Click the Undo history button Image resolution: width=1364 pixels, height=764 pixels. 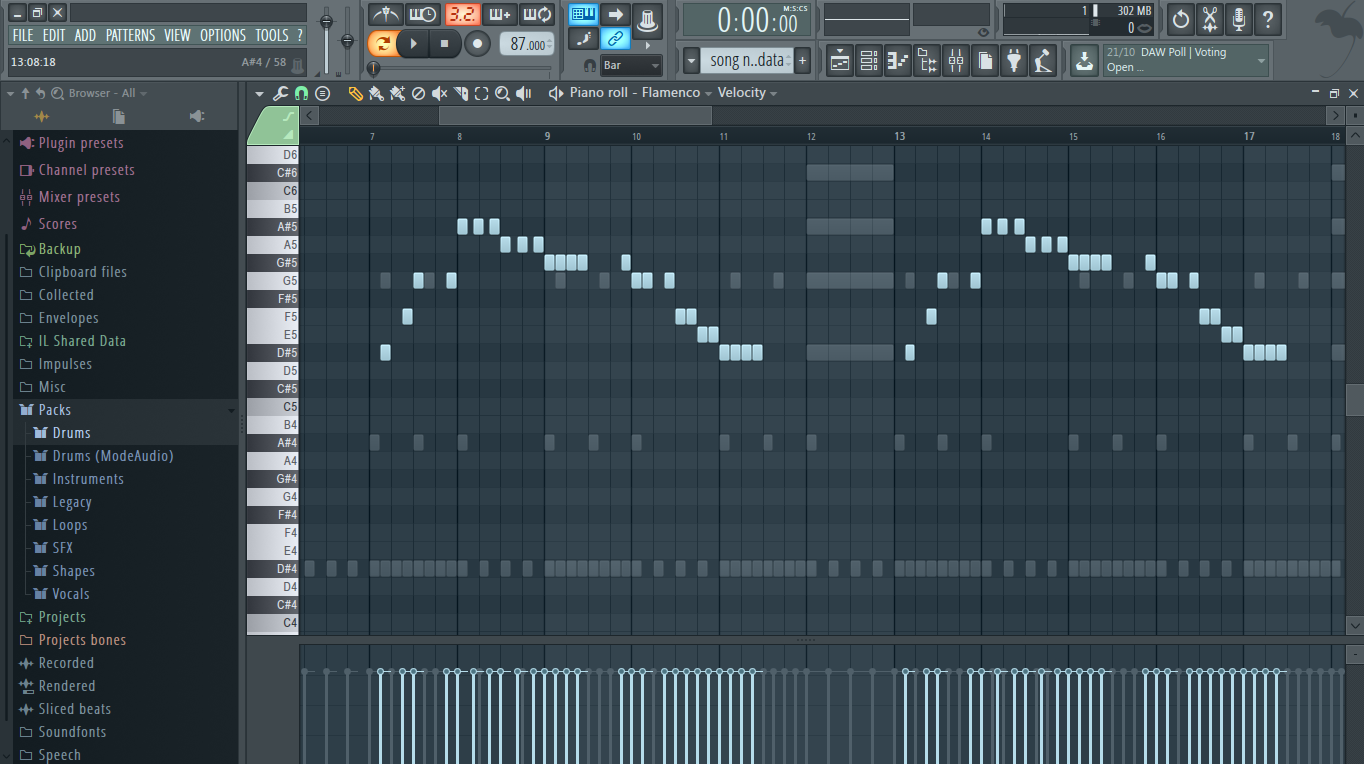[x=1181, y=18]
